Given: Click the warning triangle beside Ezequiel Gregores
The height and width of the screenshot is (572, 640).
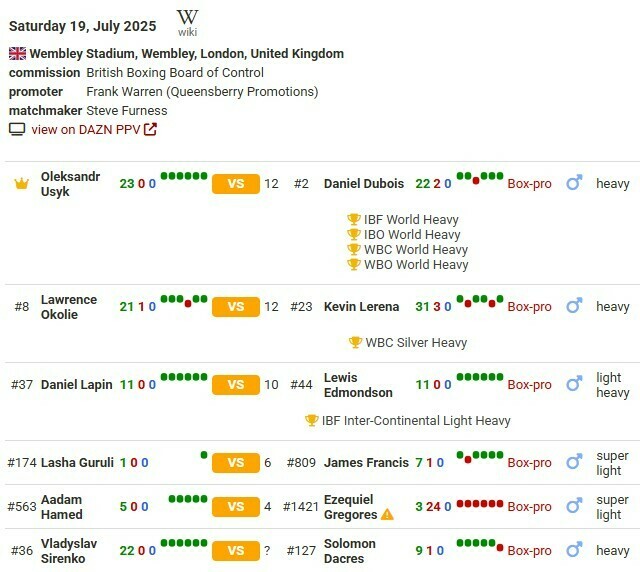Looking at the screenshot, I should (x=387, y=515).
